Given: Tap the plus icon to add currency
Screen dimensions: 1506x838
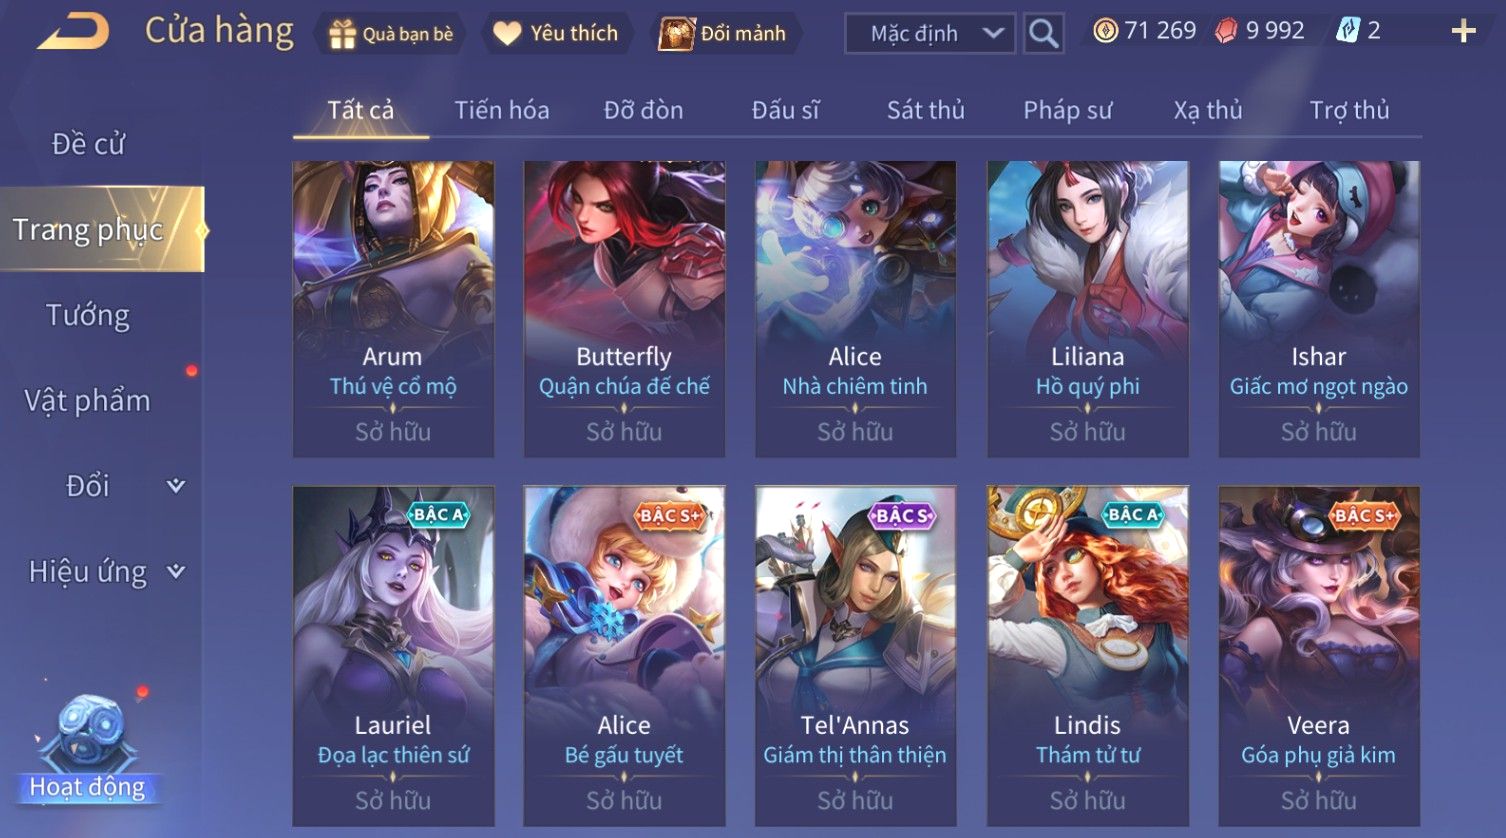Looking at the screenshot, I should pos(1463,32).
